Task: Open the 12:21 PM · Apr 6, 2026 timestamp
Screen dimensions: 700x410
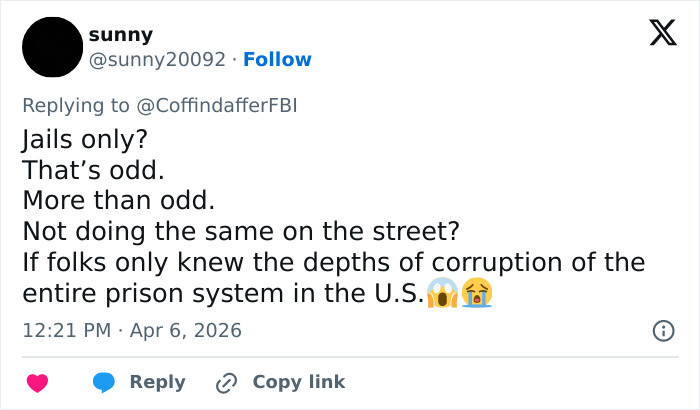Action: [x=131, y=330]
